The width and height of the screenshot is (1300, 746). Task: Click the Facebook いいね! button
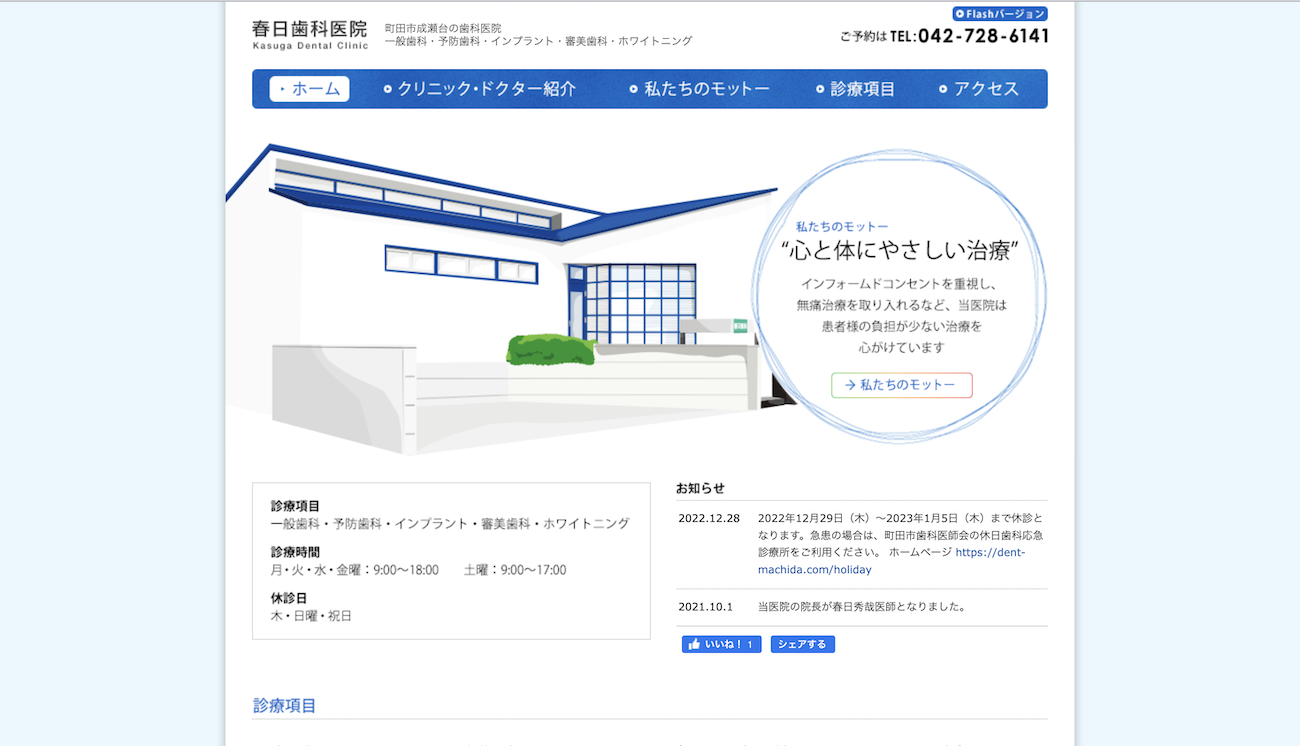tap(721, 644)
